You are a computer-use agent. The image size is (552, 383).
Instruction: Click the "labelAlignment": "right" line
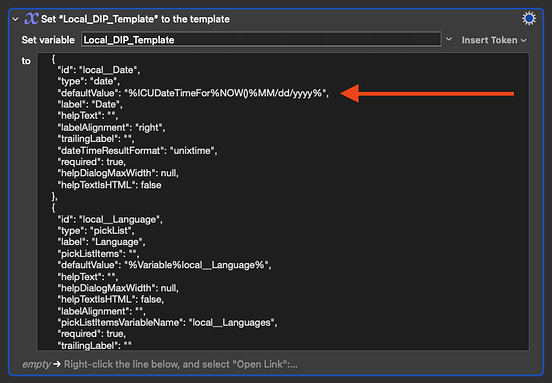(x=112, y=127)
